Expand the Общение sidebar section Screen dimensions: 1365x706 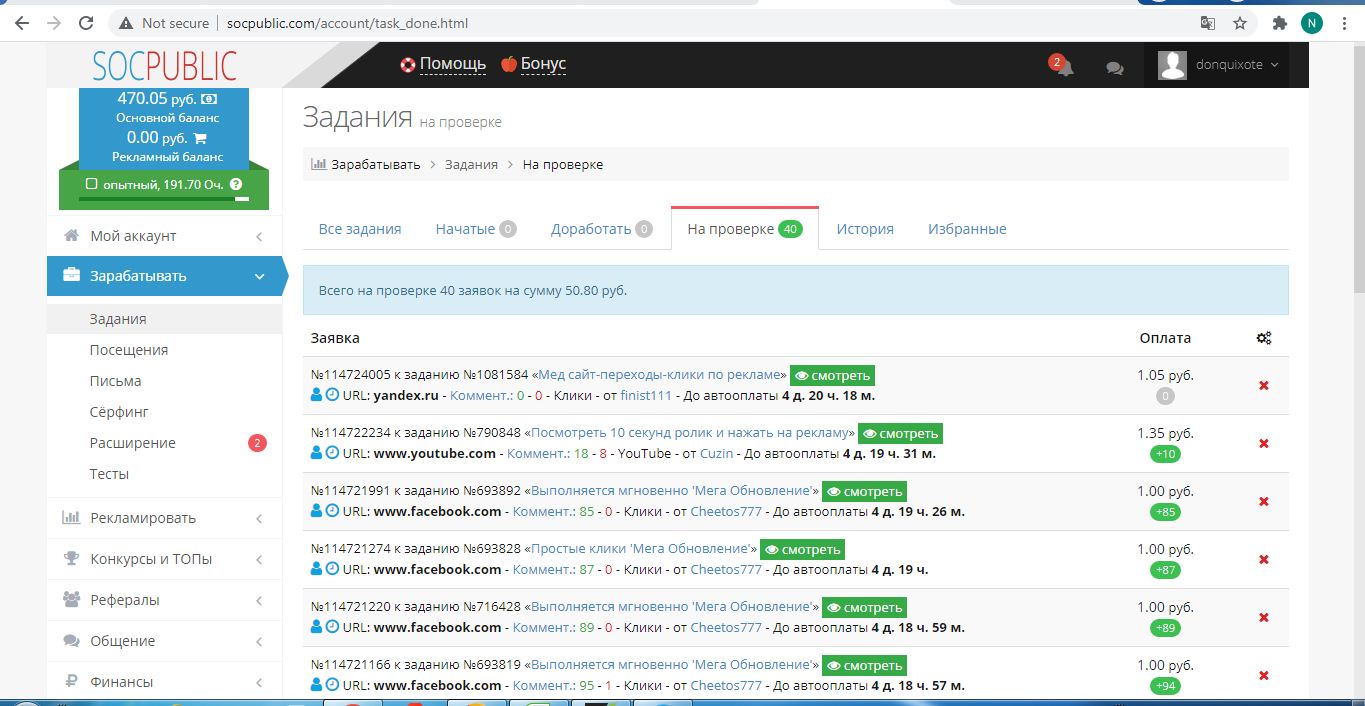[164, 641]
